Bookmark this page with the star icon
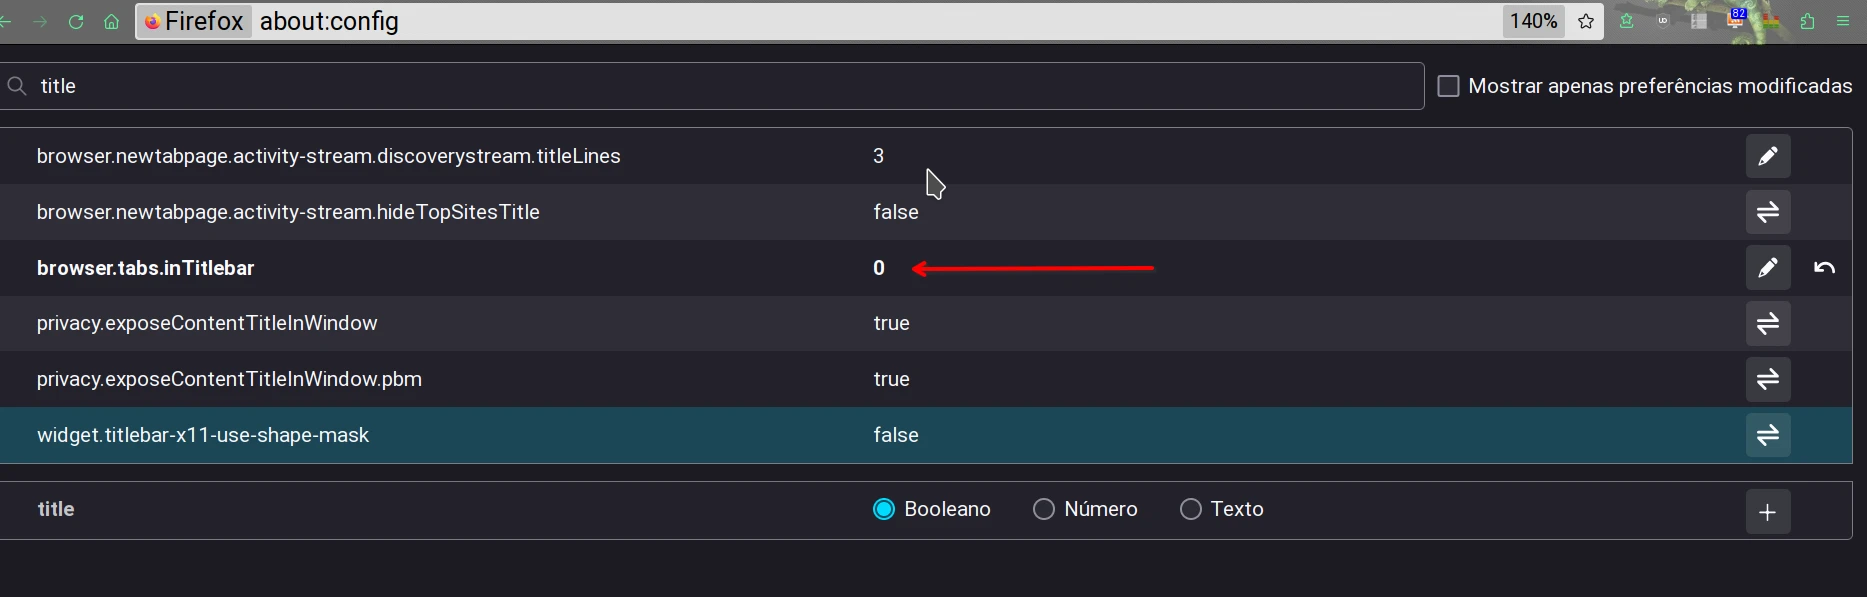Viewport: 1867px width, 597px height. point(1586,22)
